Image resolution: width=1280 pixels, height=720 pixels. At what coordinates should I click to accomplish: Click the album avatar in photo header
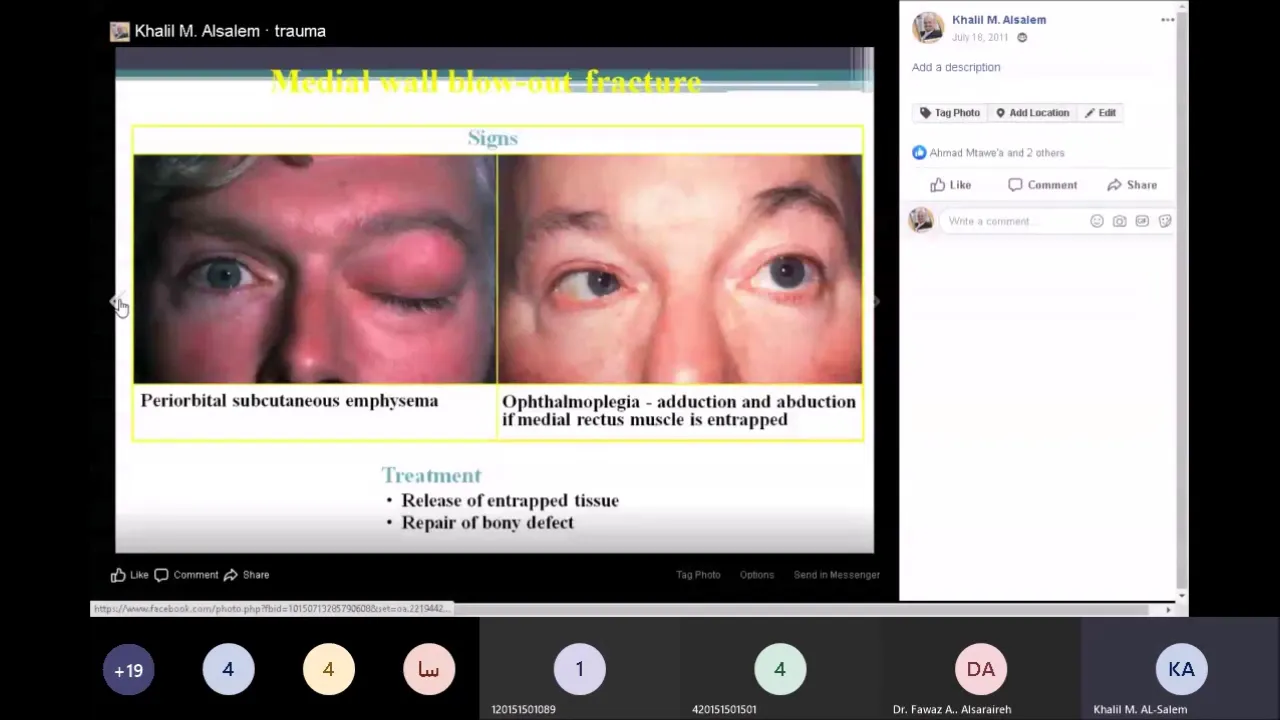tap(120, 31)
